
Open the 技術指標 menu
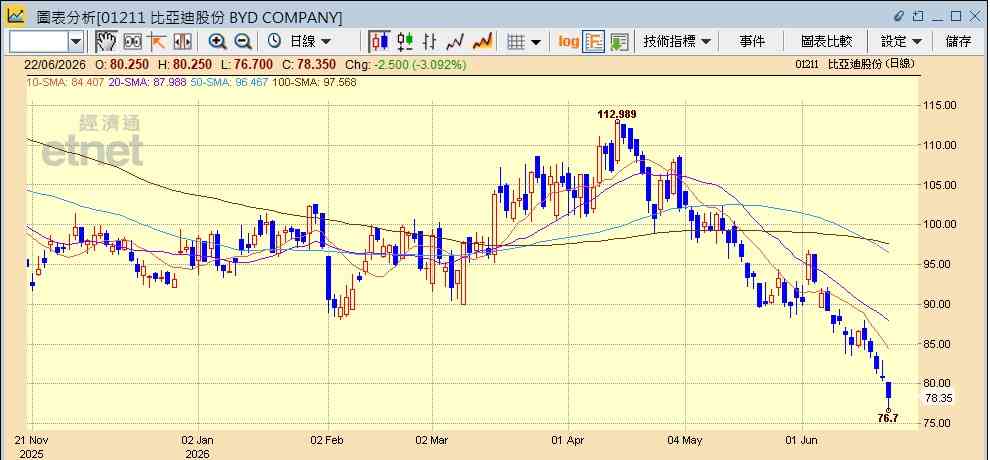[x=677, y=42]
